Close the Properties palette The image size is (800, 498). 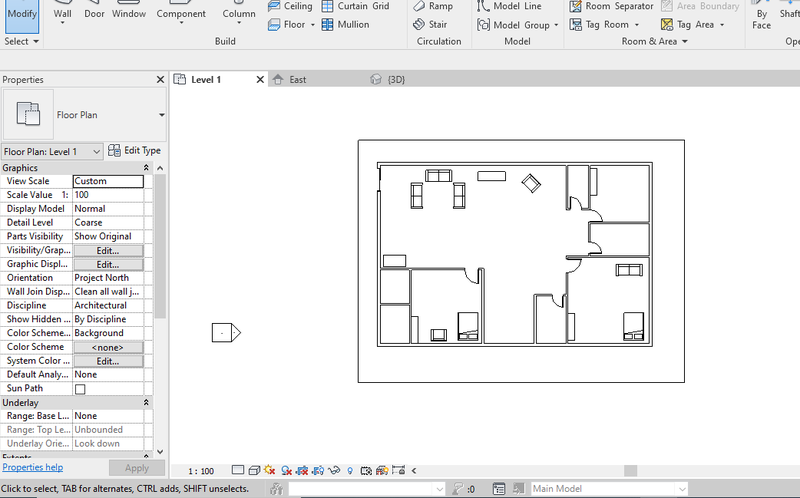pos(160,80)
